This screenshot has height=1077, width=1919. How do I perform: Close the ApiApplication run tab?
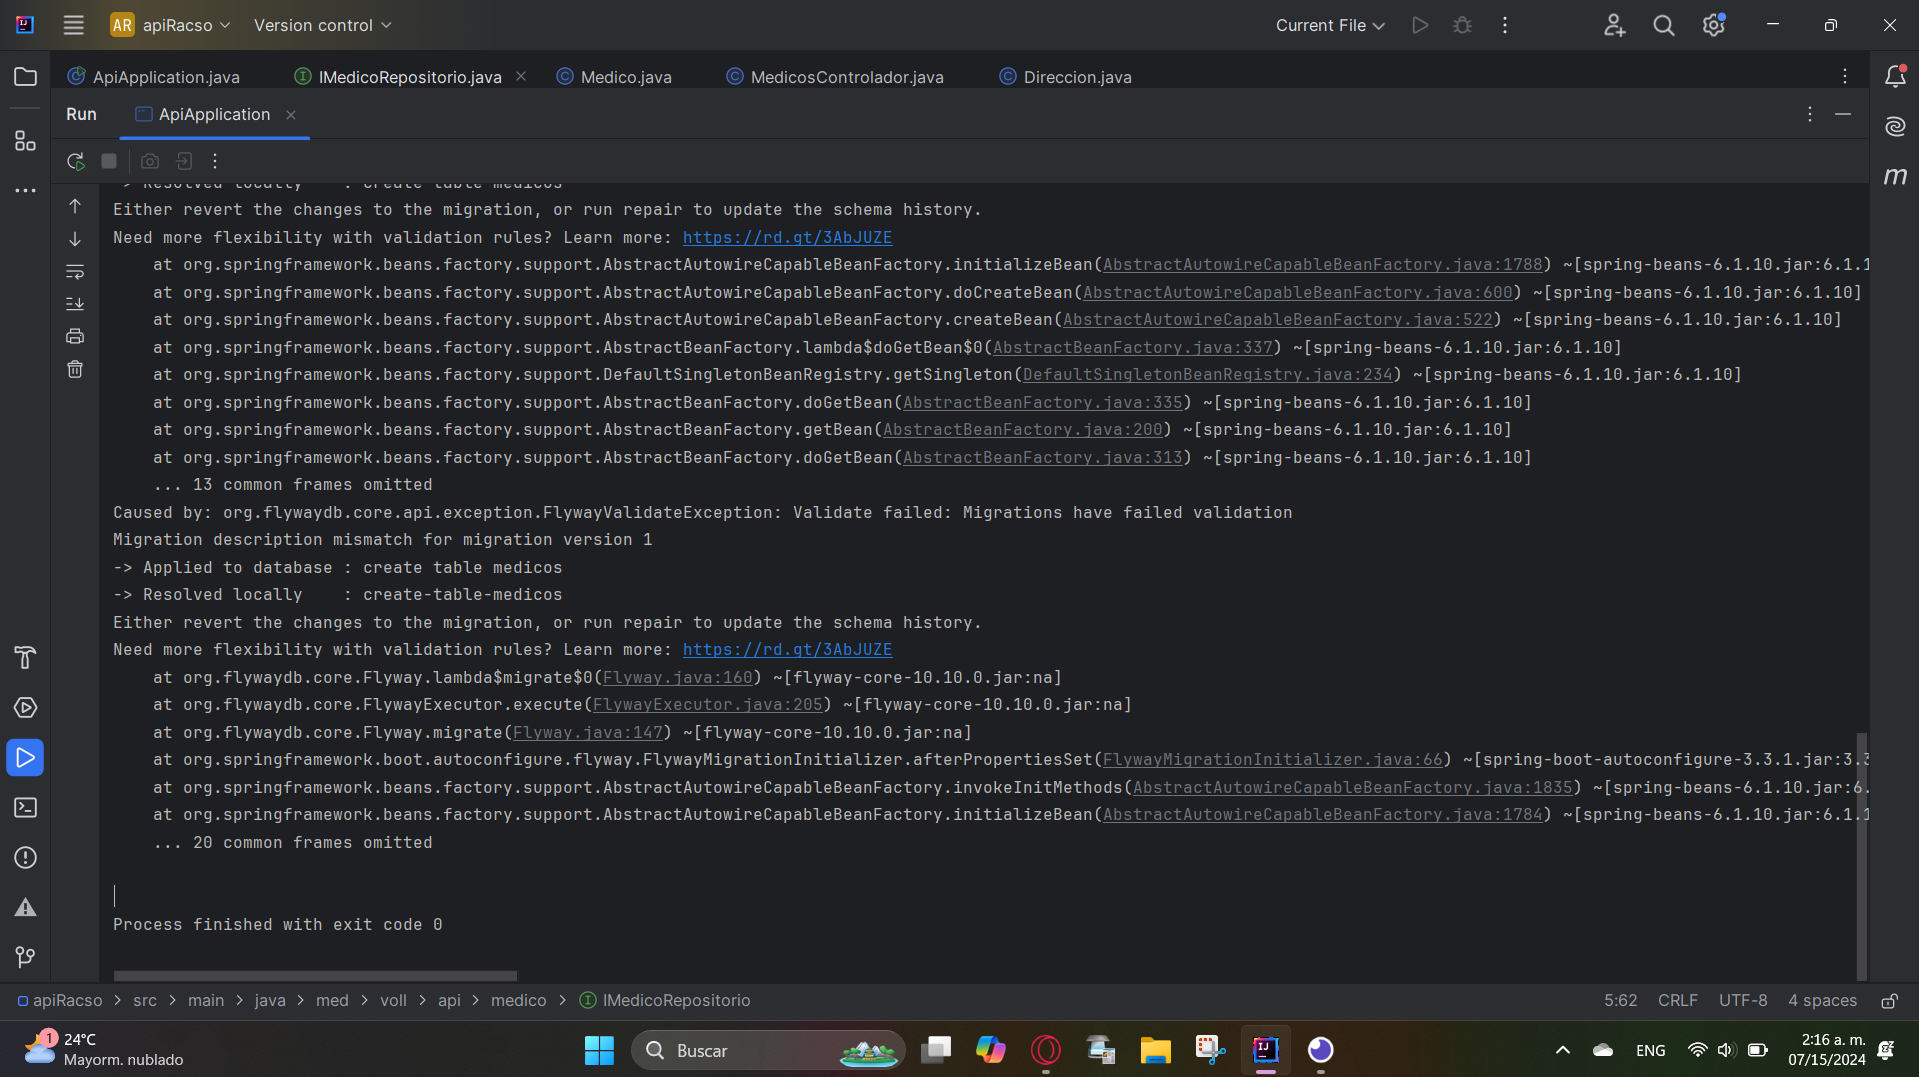point(291,115)
